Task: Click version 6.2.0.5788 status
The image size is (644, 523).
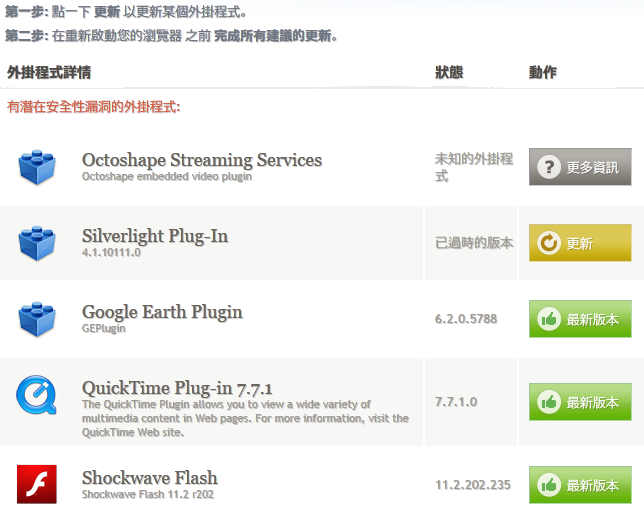Action: [466, 319]
